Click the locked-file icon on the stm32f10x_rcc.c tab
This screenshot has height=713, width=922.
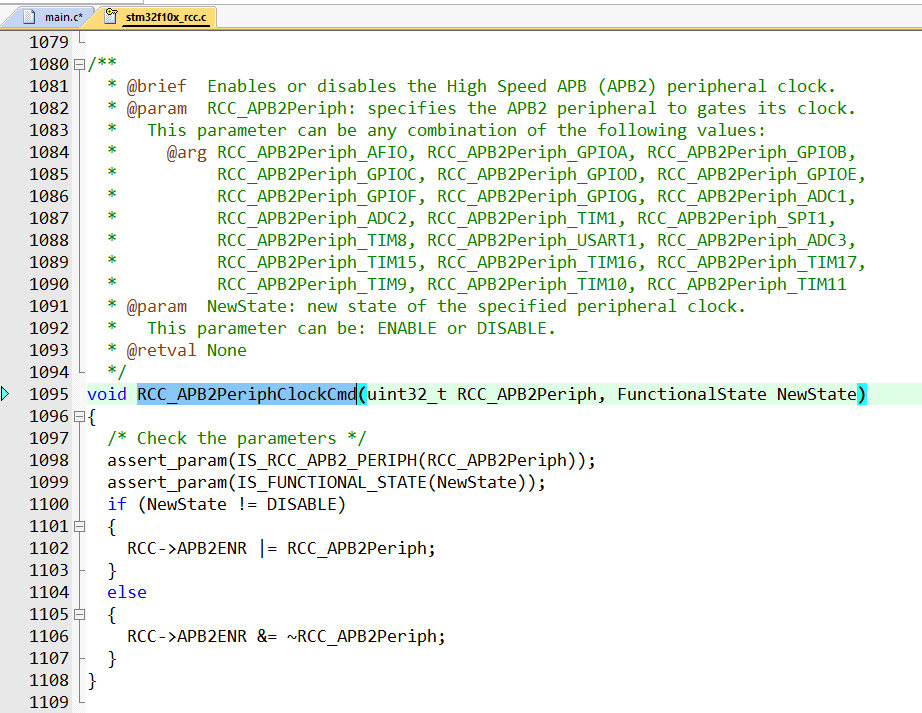[x=110, y=16]
